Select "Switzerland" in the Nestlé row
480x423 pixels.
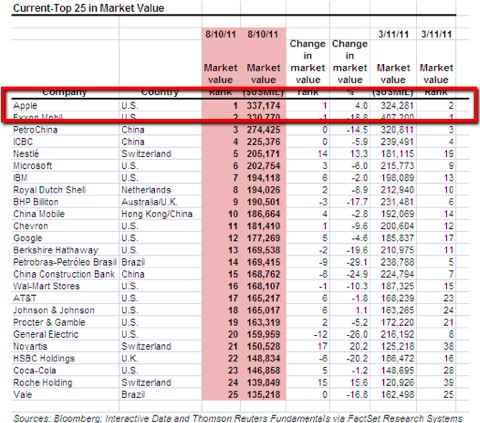(146, 154)
